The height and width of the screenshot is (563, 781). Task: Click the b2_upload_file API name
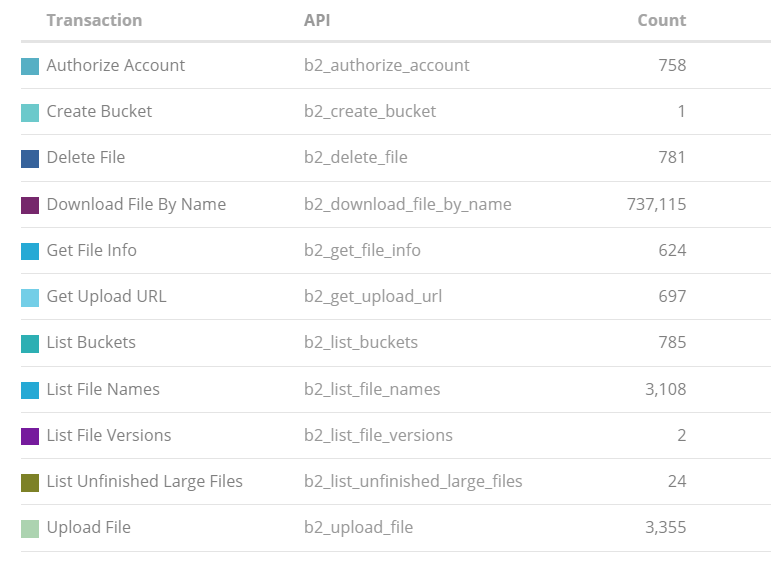(x=358, y=528)
